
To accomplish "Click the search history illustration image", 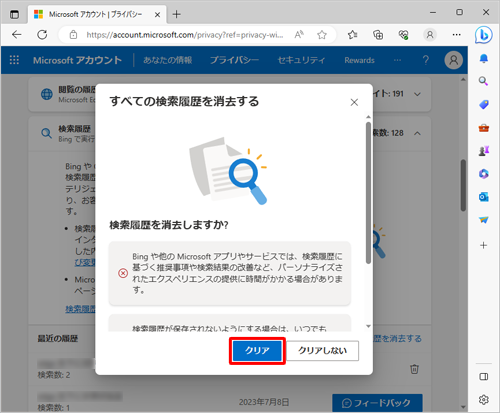I will [228, 170].
